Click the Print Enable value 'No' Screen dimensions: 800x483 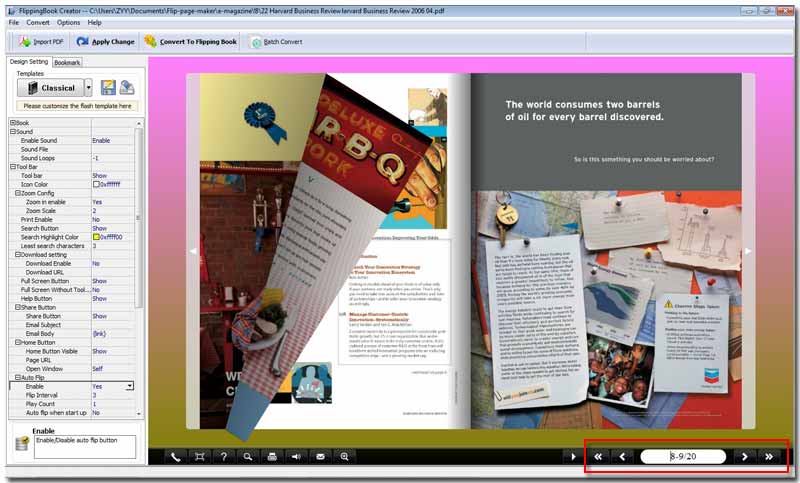pyautogui.click(x=96, y=219)
